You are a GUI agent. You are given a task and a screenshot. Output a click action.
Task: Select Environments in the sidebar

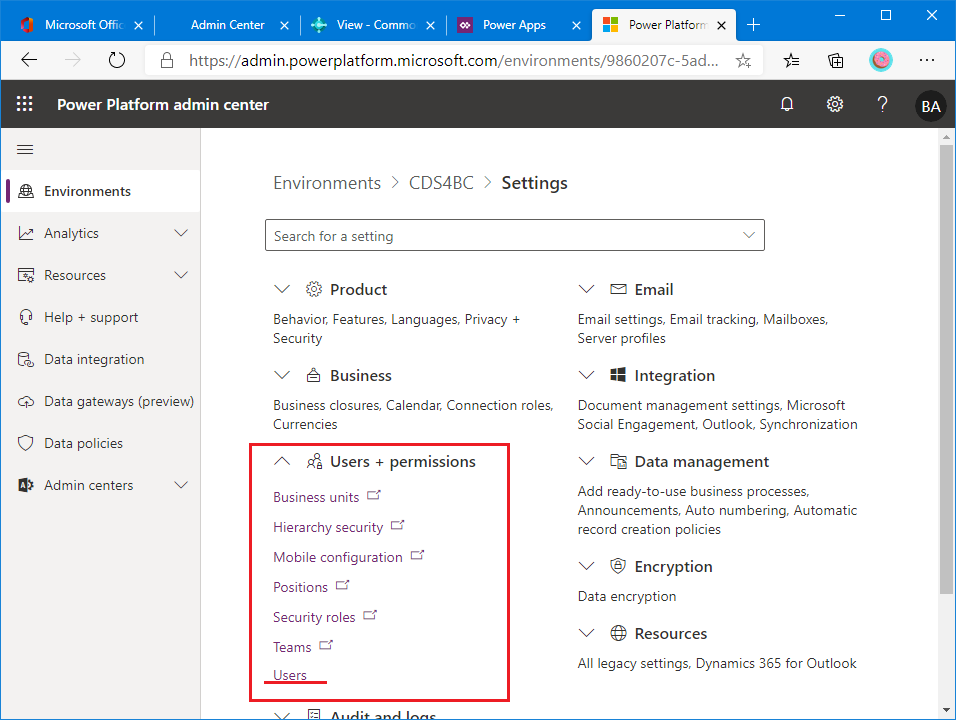pyautogui.click(x=101, y=191)
